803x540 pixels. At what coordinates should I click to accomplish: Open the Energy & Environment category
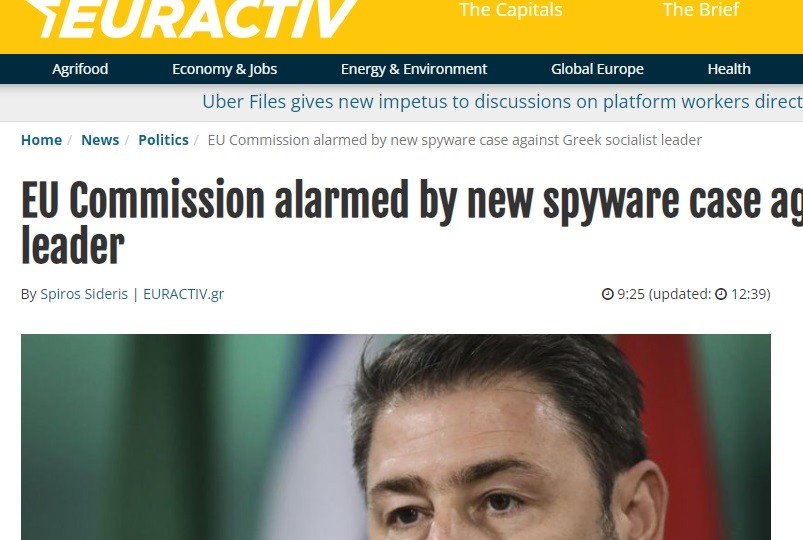[414, 69]
